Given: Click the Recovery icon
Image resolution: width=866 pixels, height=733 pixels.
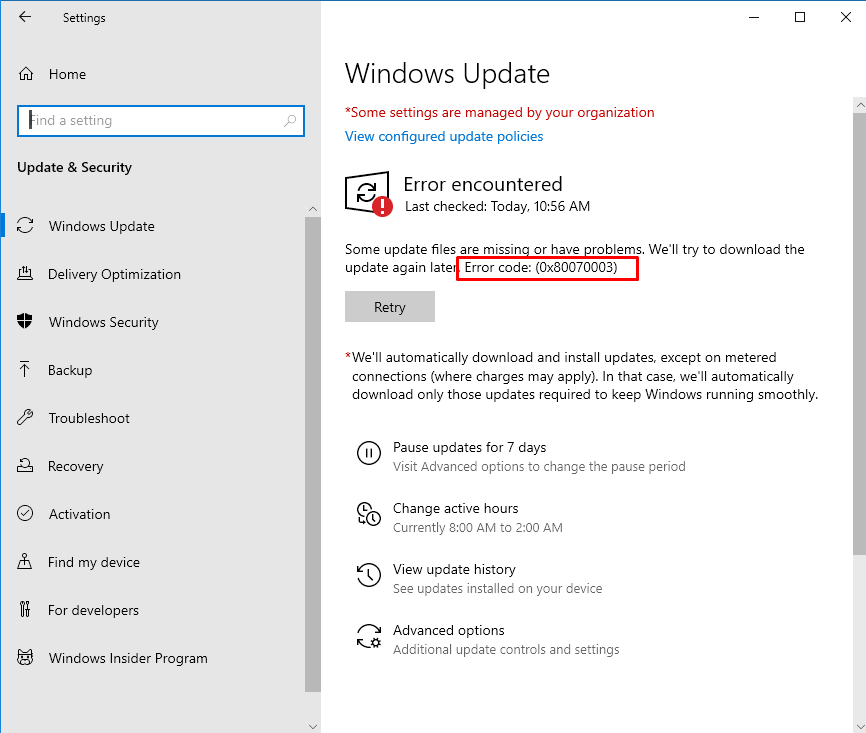Looking at the screenshot, I should tap(25, 465).
